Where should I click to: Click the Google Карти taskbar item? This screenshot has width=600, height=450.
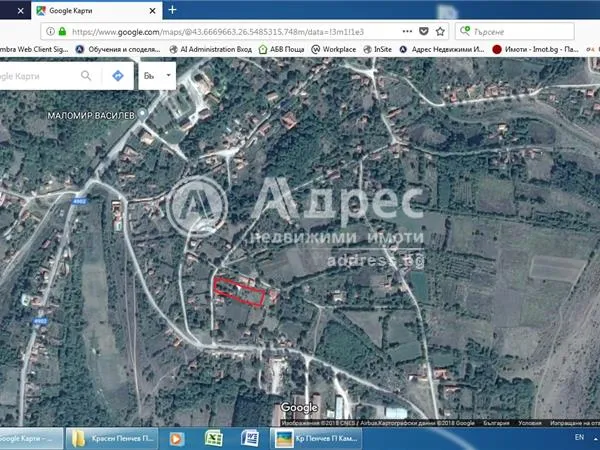31,439
